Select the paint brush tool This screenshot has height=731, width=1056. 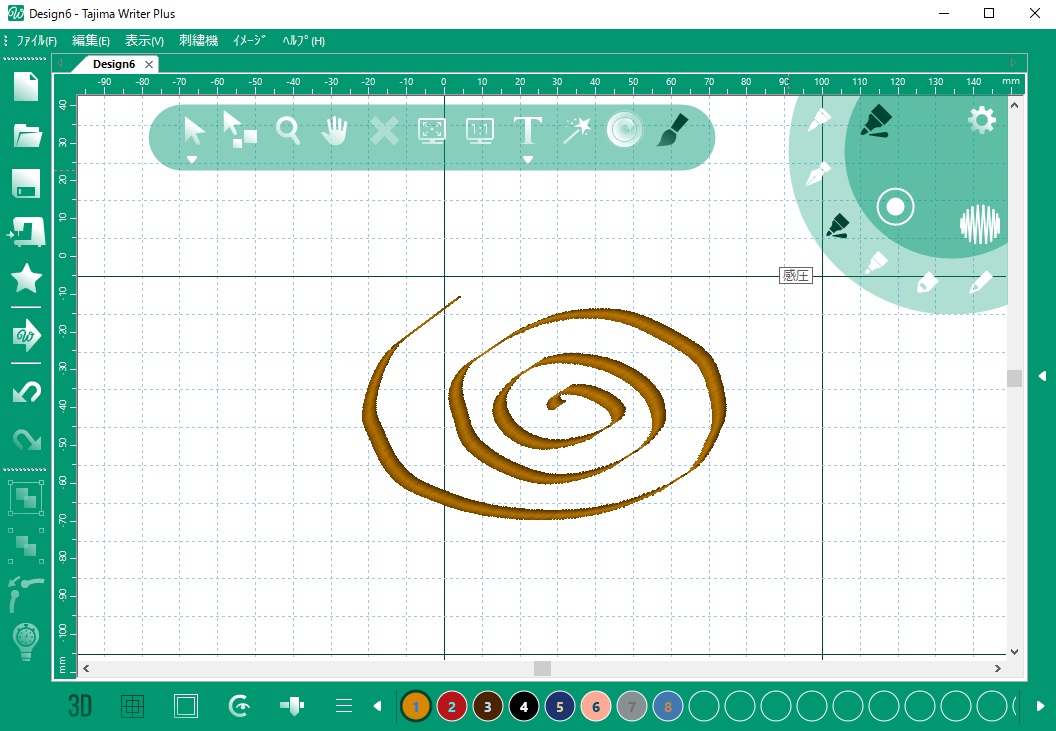coord(672,130)
